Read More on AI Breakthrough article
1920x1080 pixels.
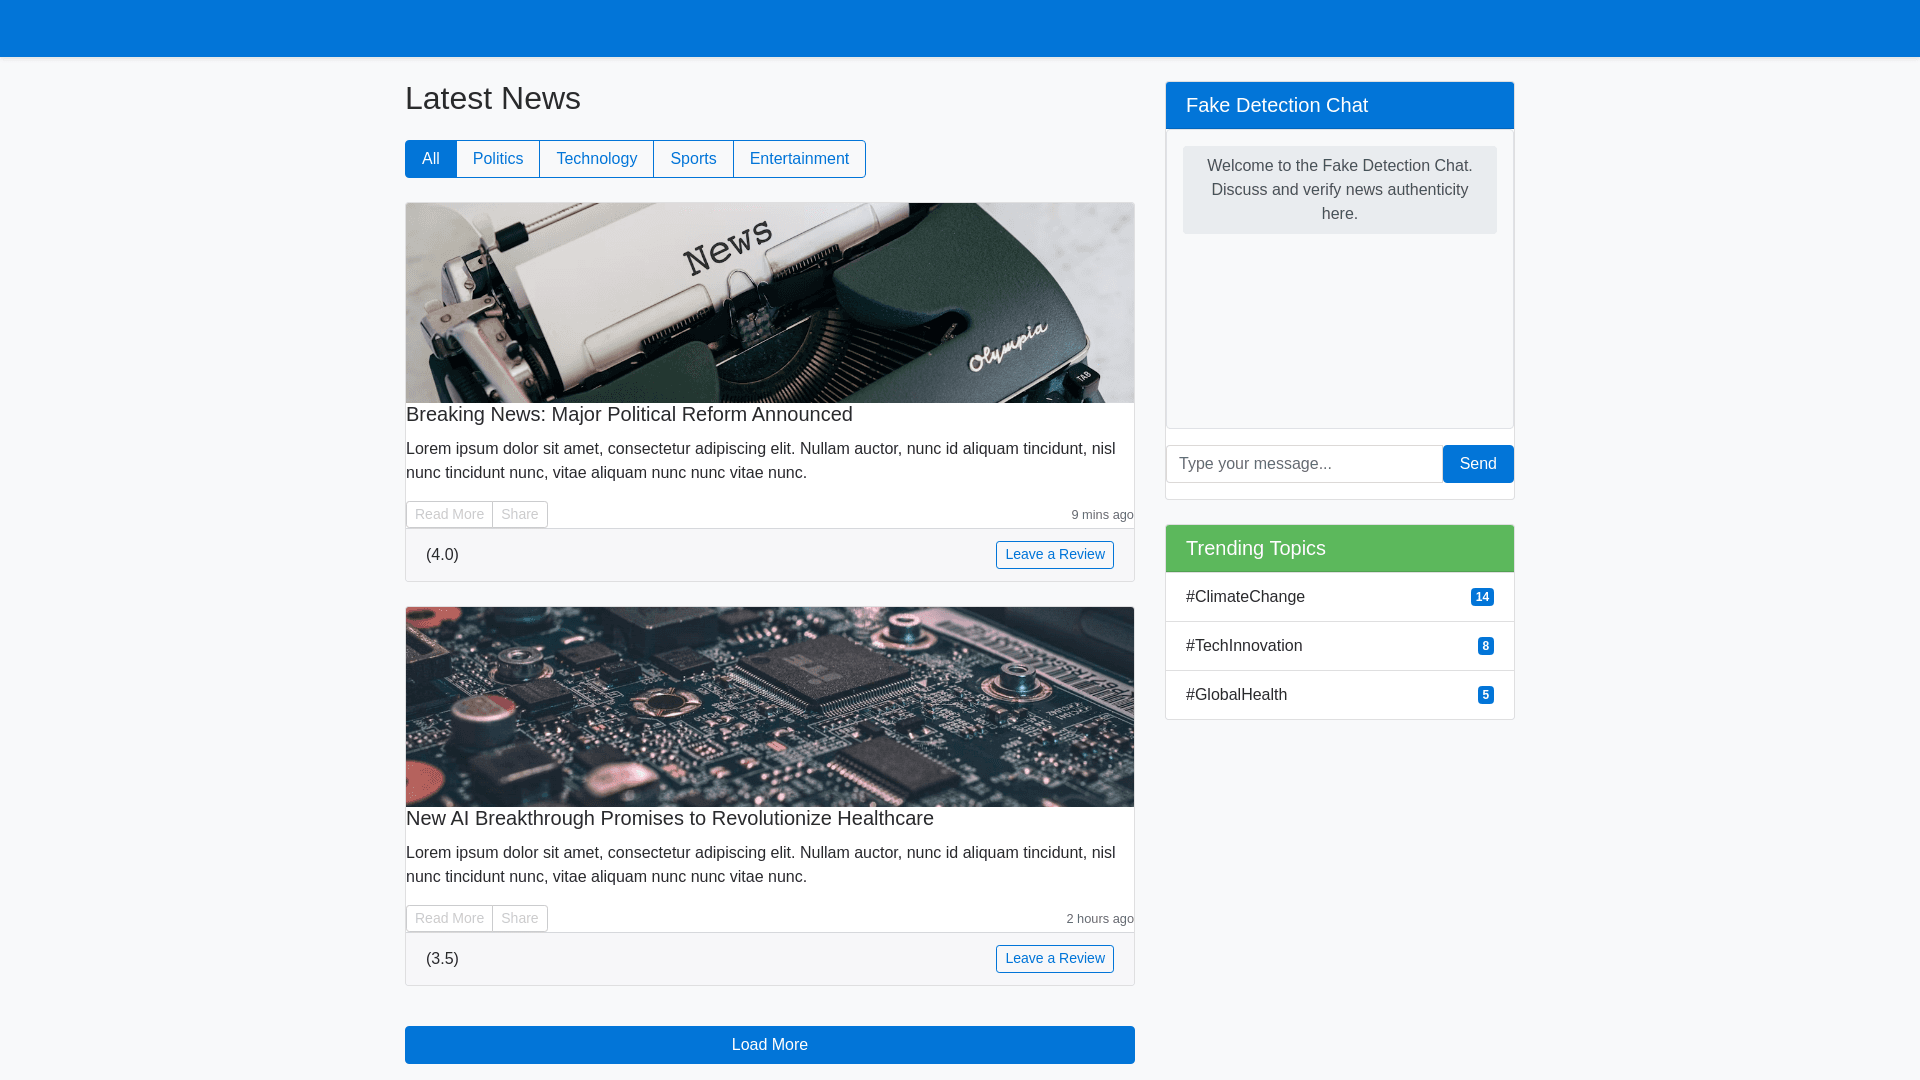449,918
